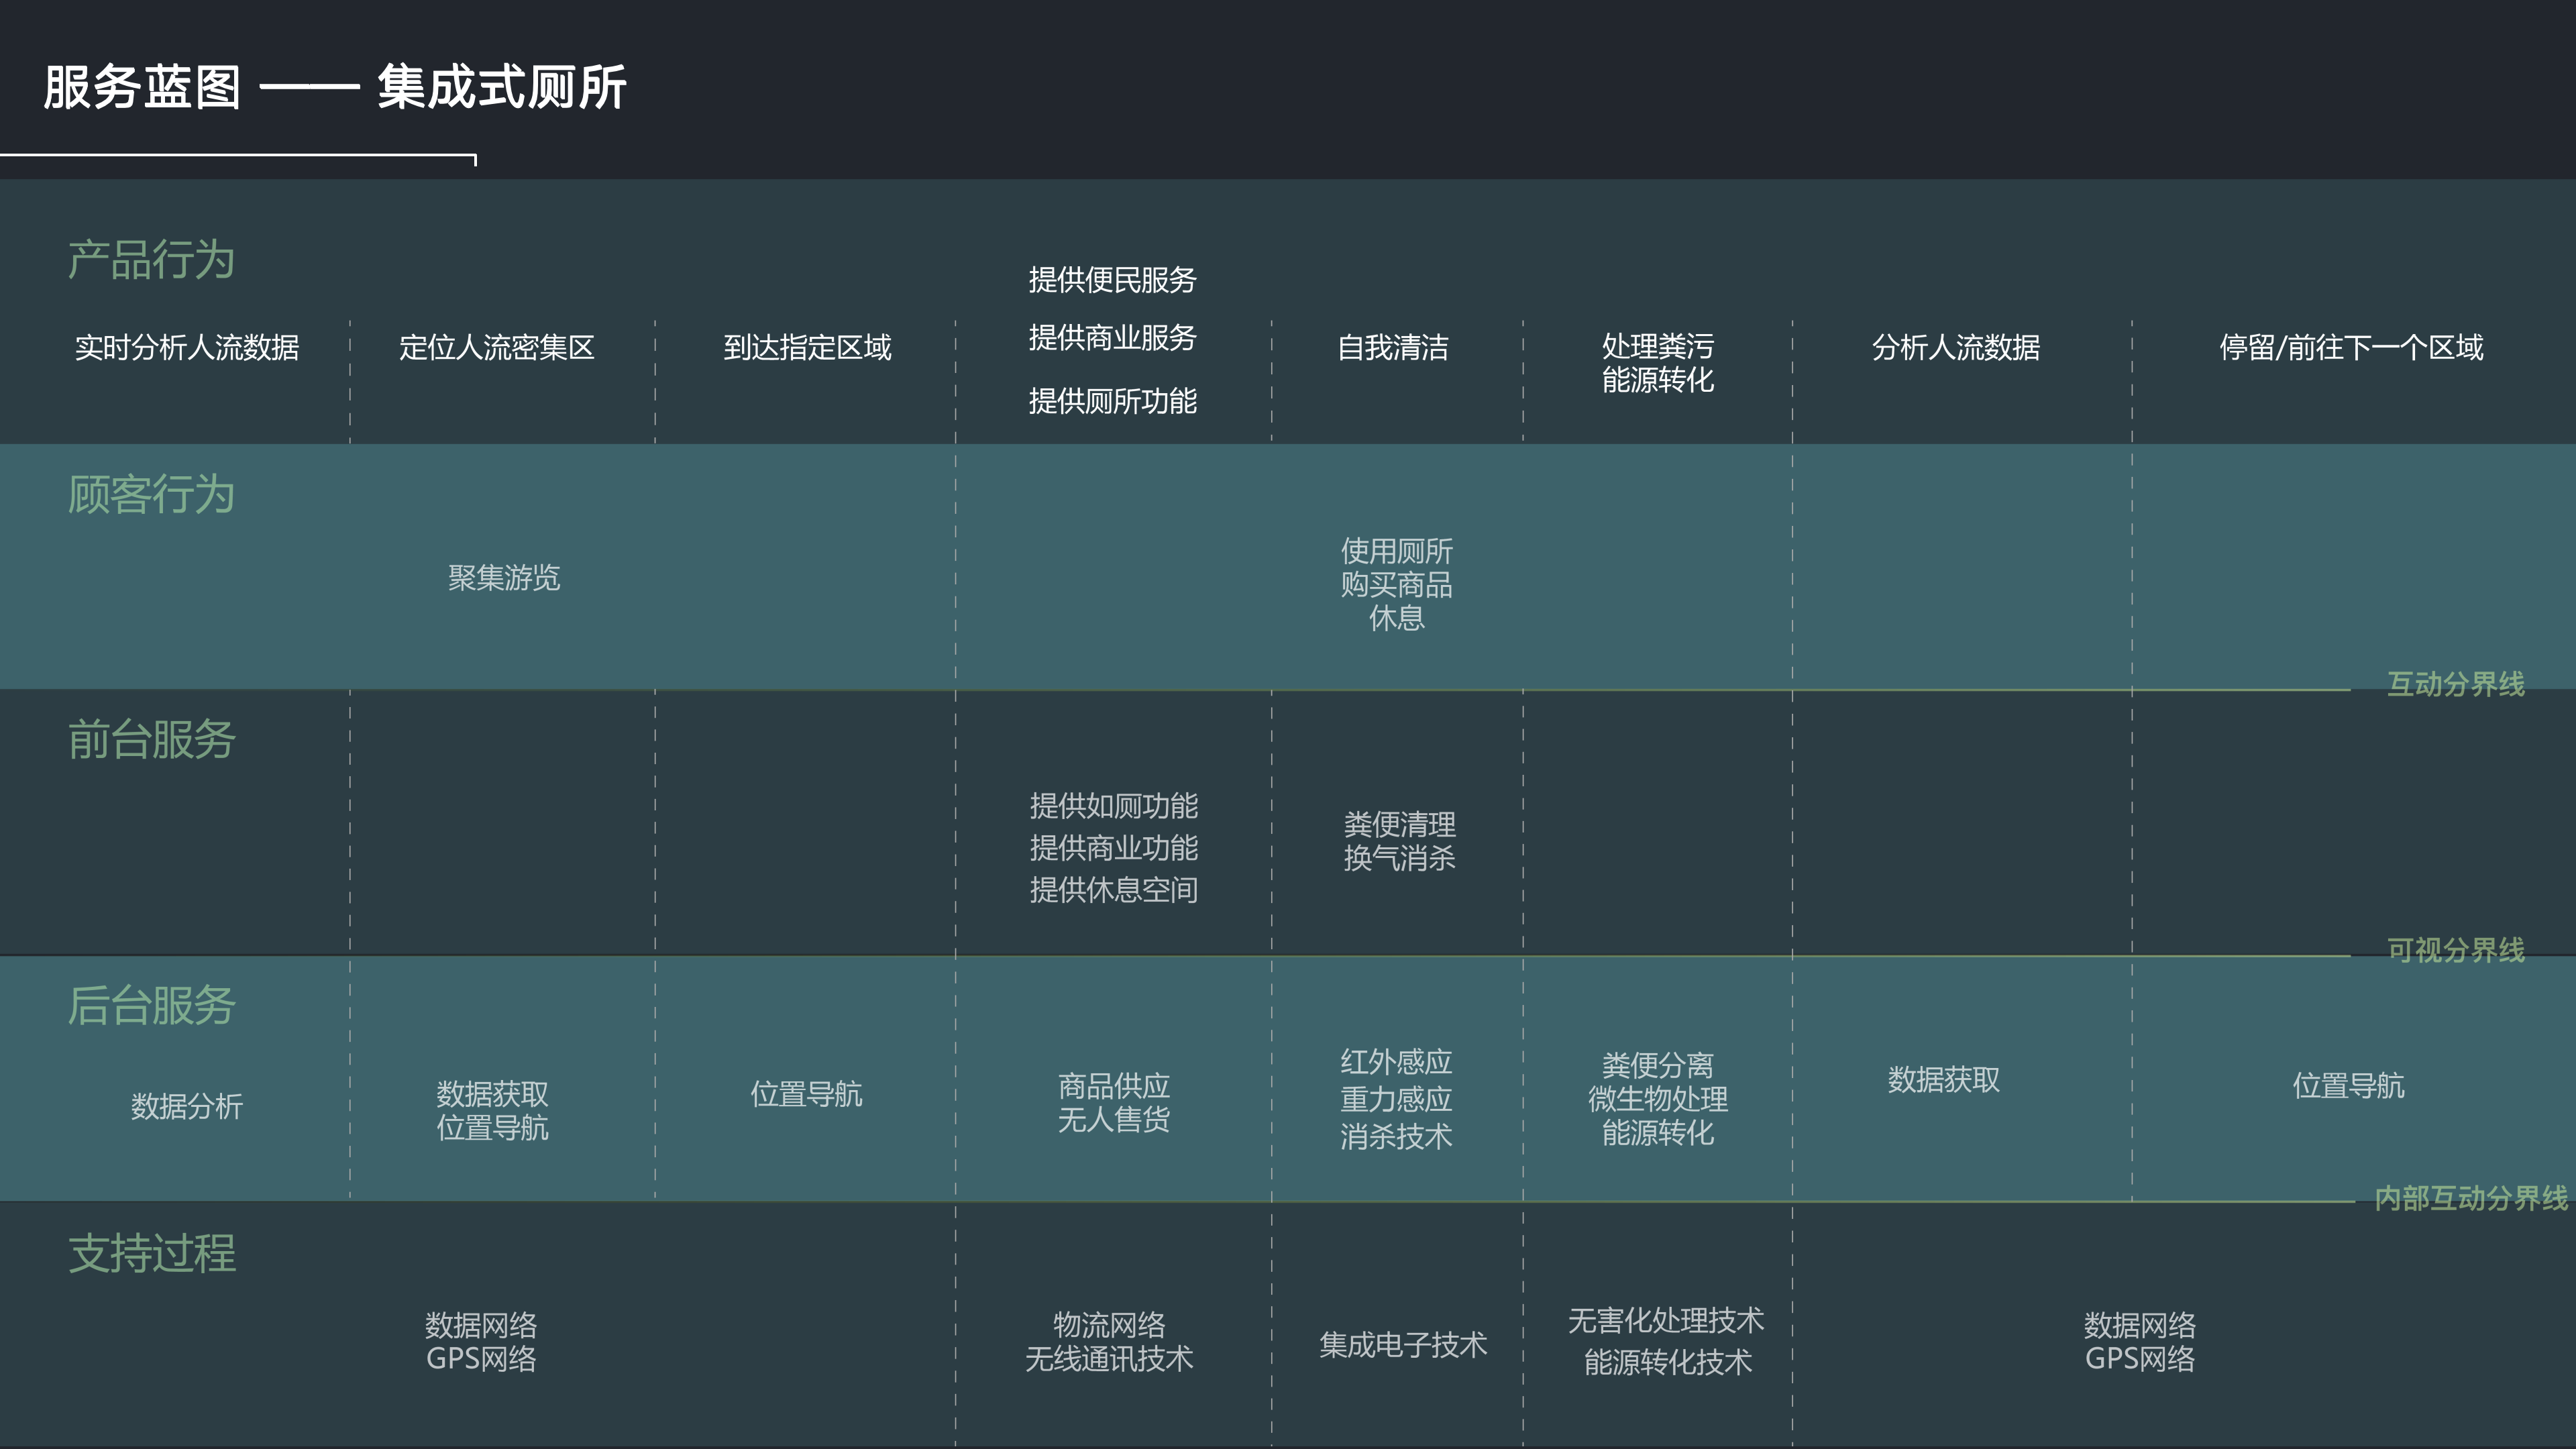Click the 自我清洁 cell
2576x1449 pixels.
pos(1393,348)
